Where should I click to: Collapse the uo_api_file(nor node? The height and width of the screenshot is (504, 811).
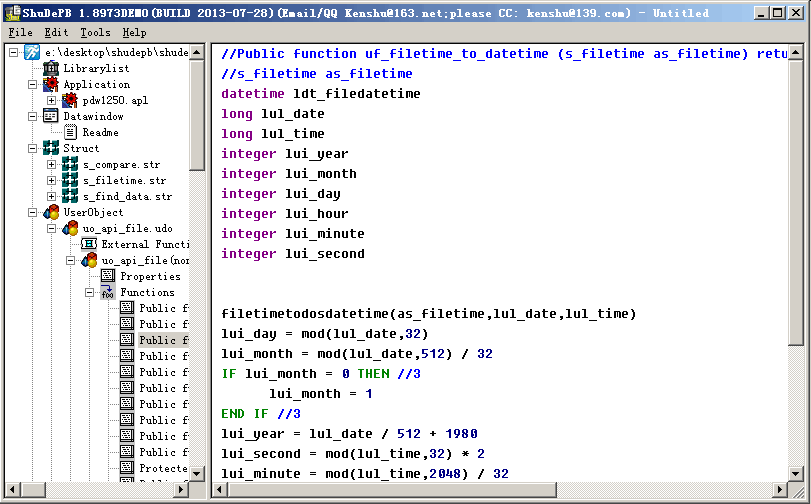coord(71,260)
